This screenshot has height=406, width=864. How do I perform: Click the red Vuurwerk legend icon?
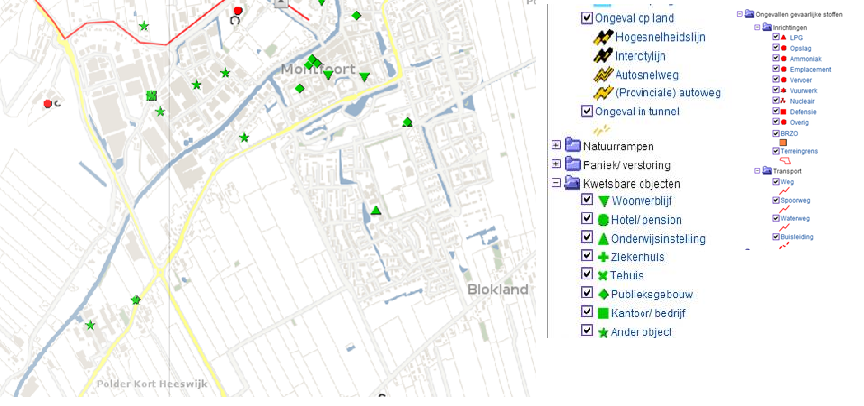pyautogui.click(x=783, y=90)
